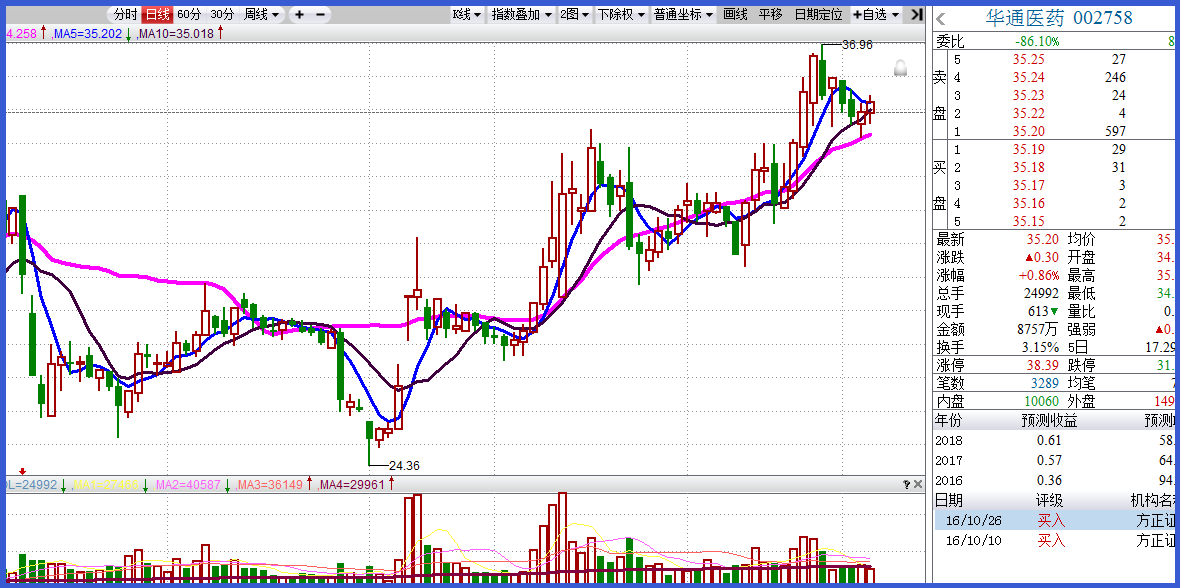
Task: Select sell level 5 price 35.25
Action: click(1028, 59)
